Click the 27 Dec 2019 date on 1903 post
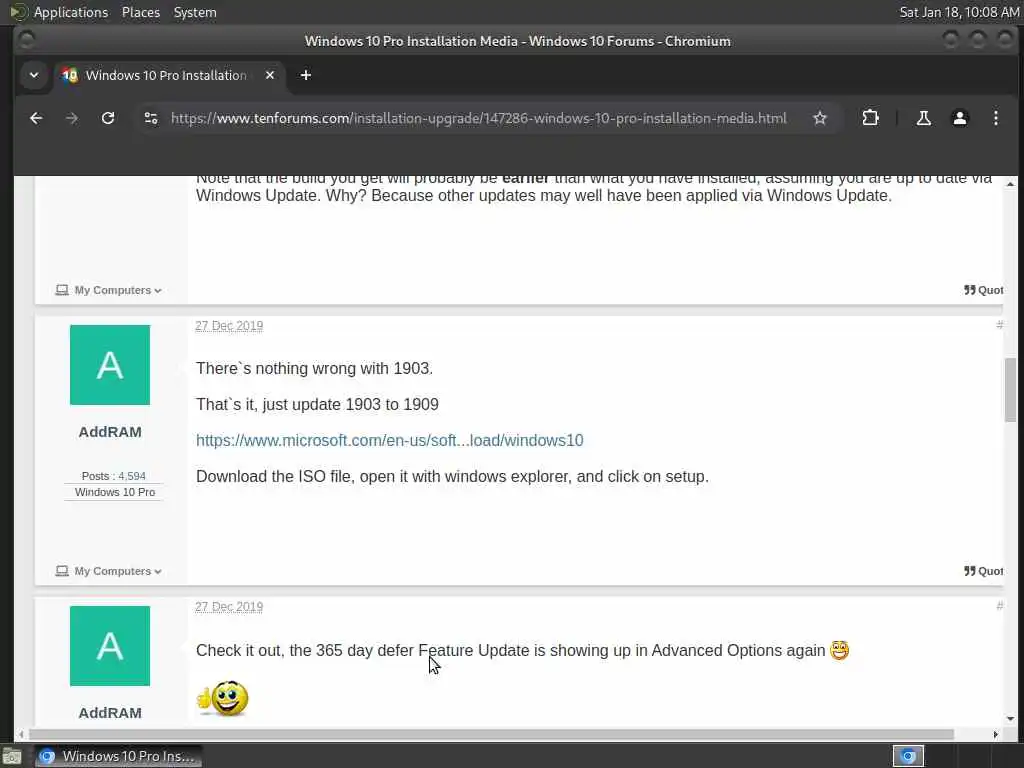 (229, 326)
